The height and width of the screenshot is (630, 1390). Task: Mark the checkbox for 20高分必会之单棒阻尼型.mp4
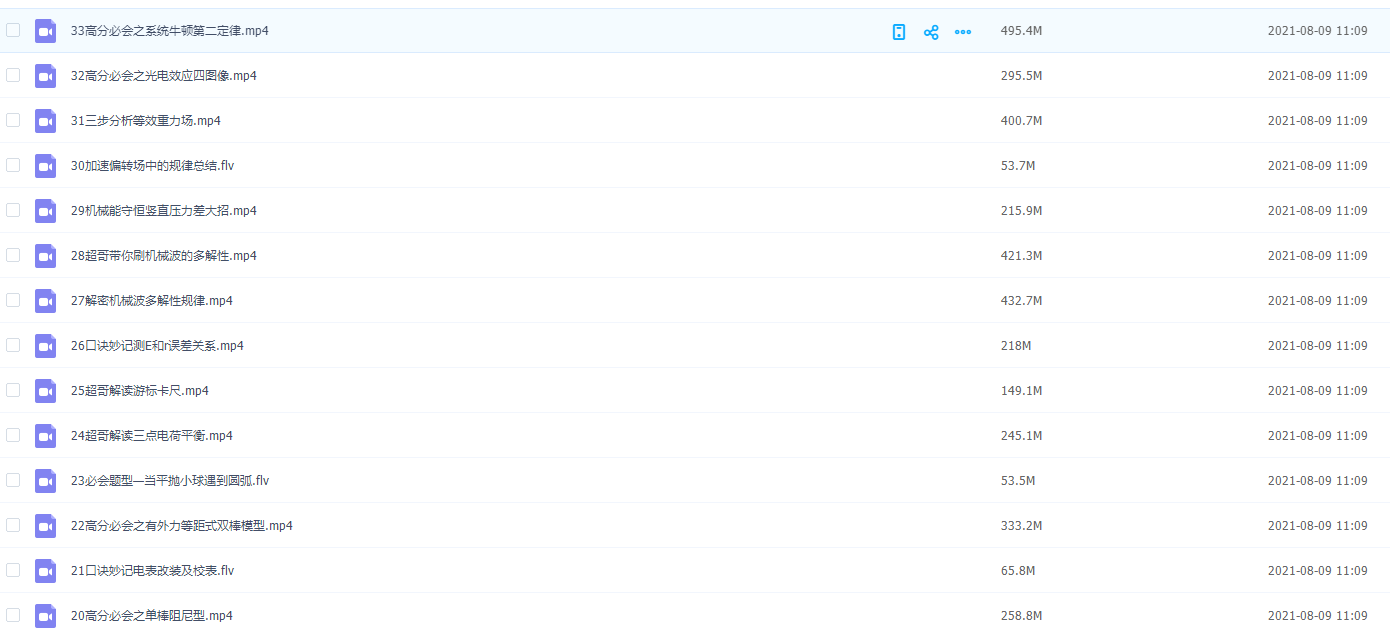13,615
